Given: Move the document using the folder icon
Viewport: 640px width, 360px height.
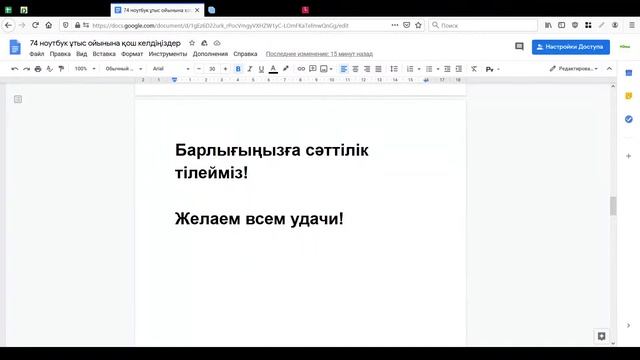Looking at the screenshot, I should 204,43.
